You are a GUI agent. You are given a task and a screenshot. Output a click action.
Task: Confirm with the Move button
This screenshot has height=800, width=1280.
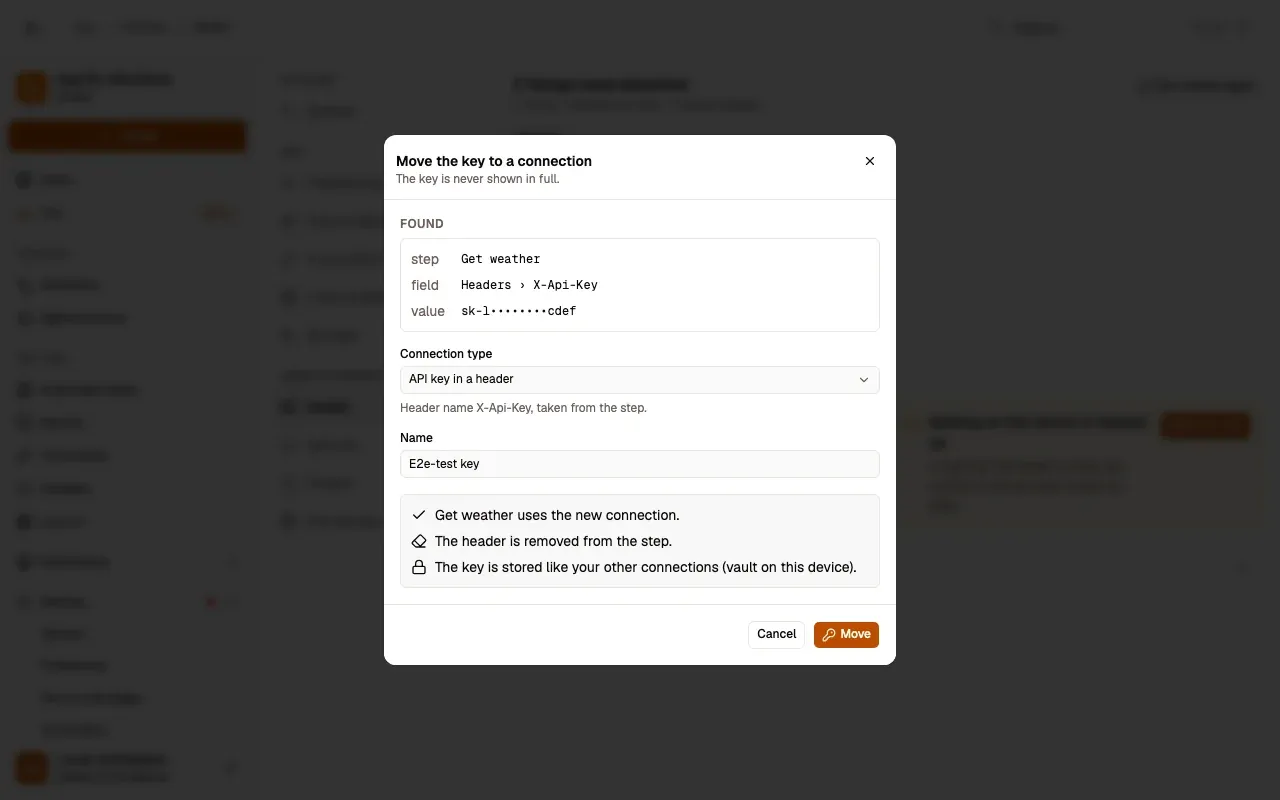coord(846,634)
